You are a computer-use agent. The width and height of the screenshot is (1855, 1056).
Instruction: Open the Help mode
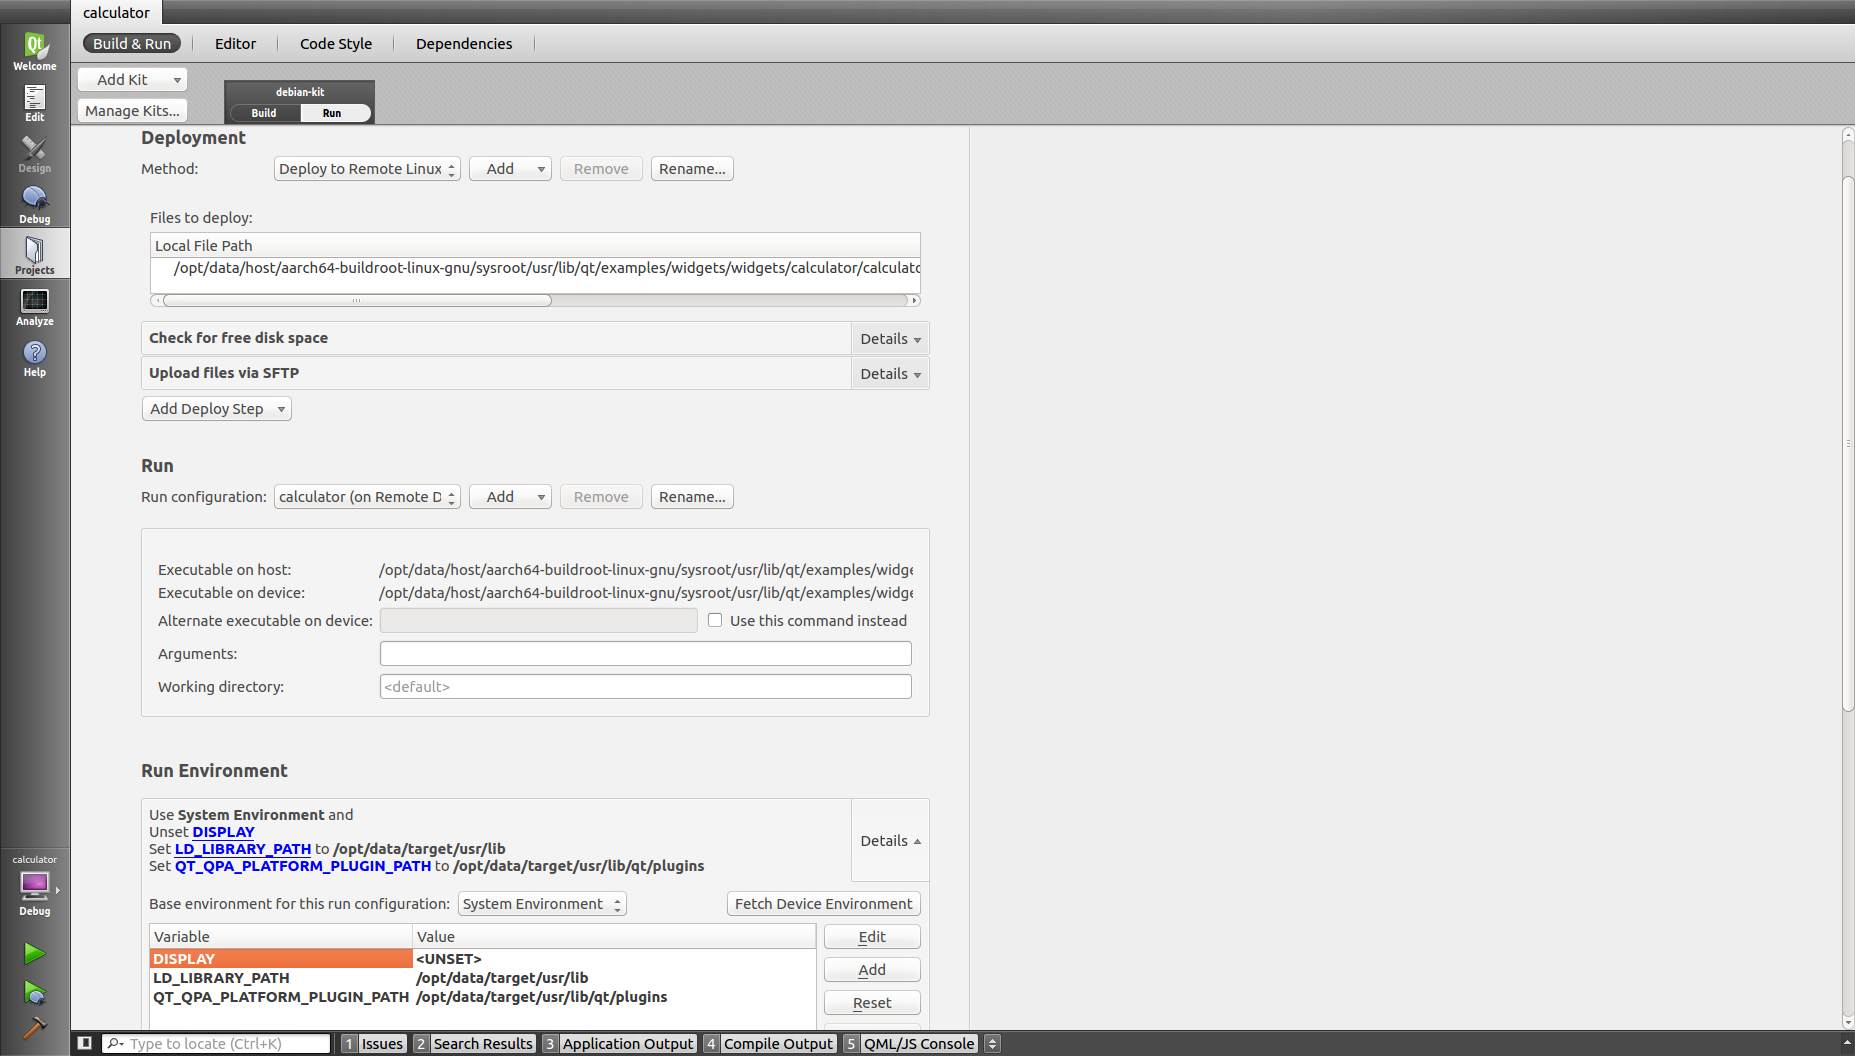click(x=34, y=357)
